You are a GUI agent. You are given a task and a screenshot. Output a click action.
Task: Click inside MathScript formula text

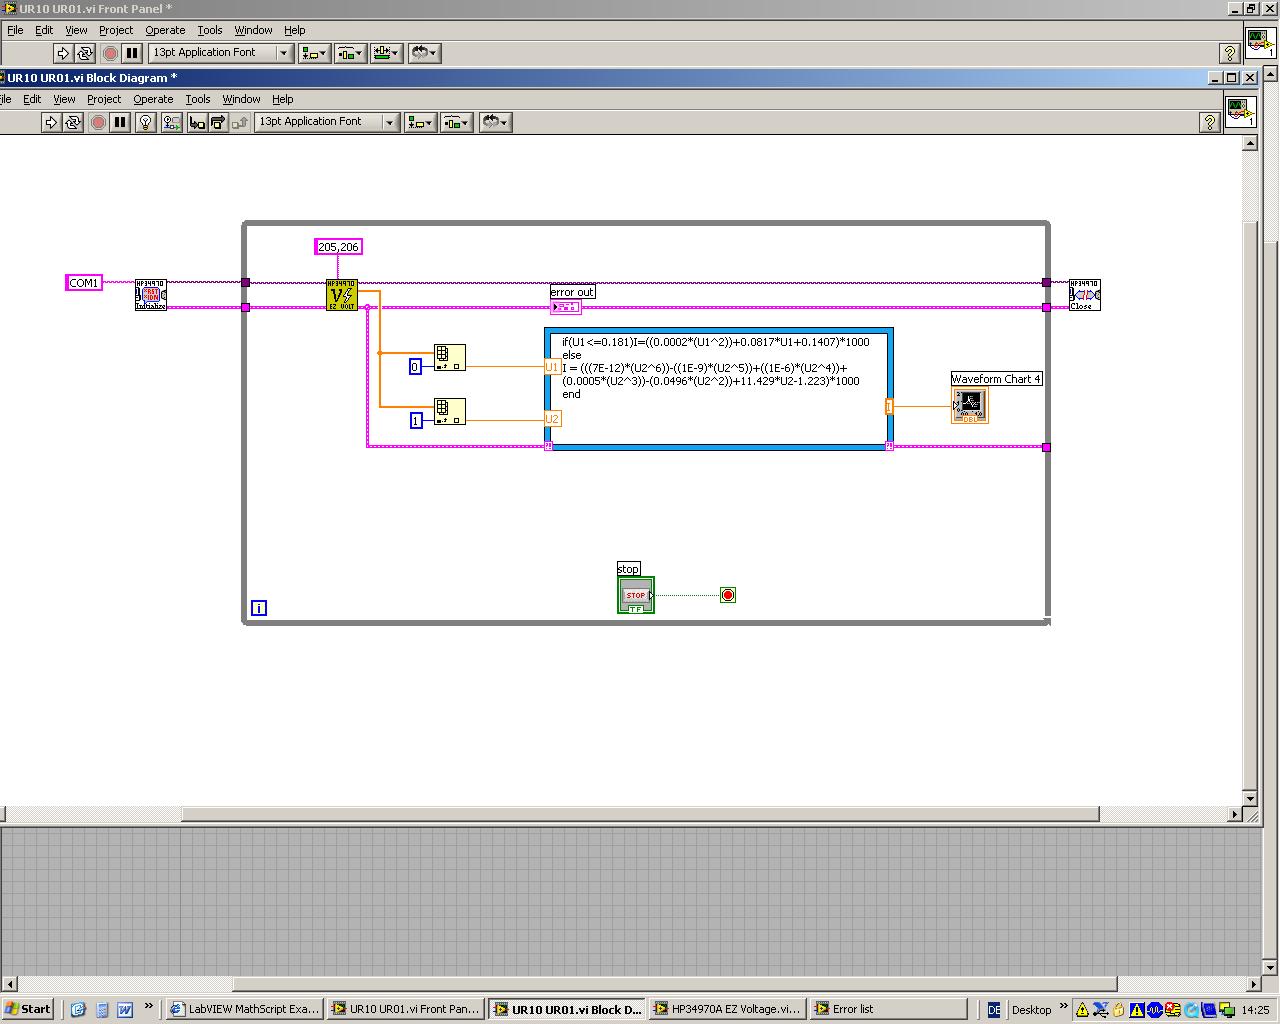tap(716, 368)
